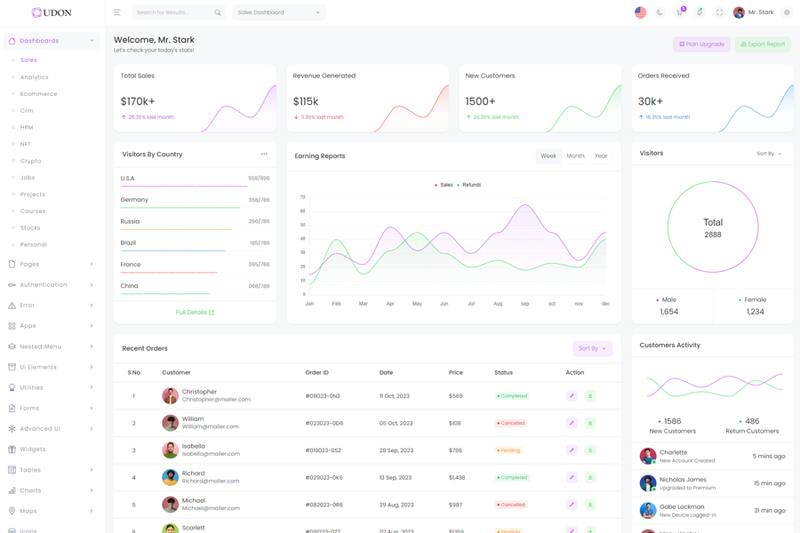Enter fullscreen mode from header
This screenshot has height=533, width=800.
point(719,13)
